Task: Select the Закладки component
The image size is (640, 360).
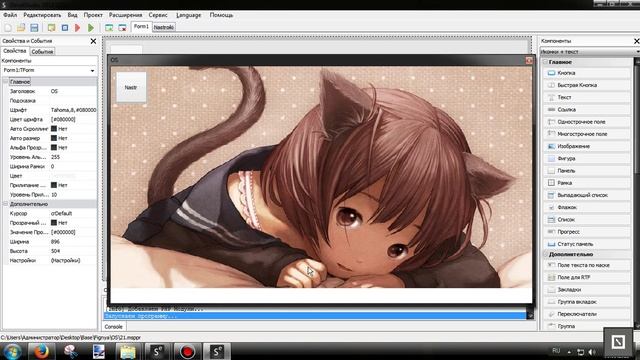Action: (587, 290)
